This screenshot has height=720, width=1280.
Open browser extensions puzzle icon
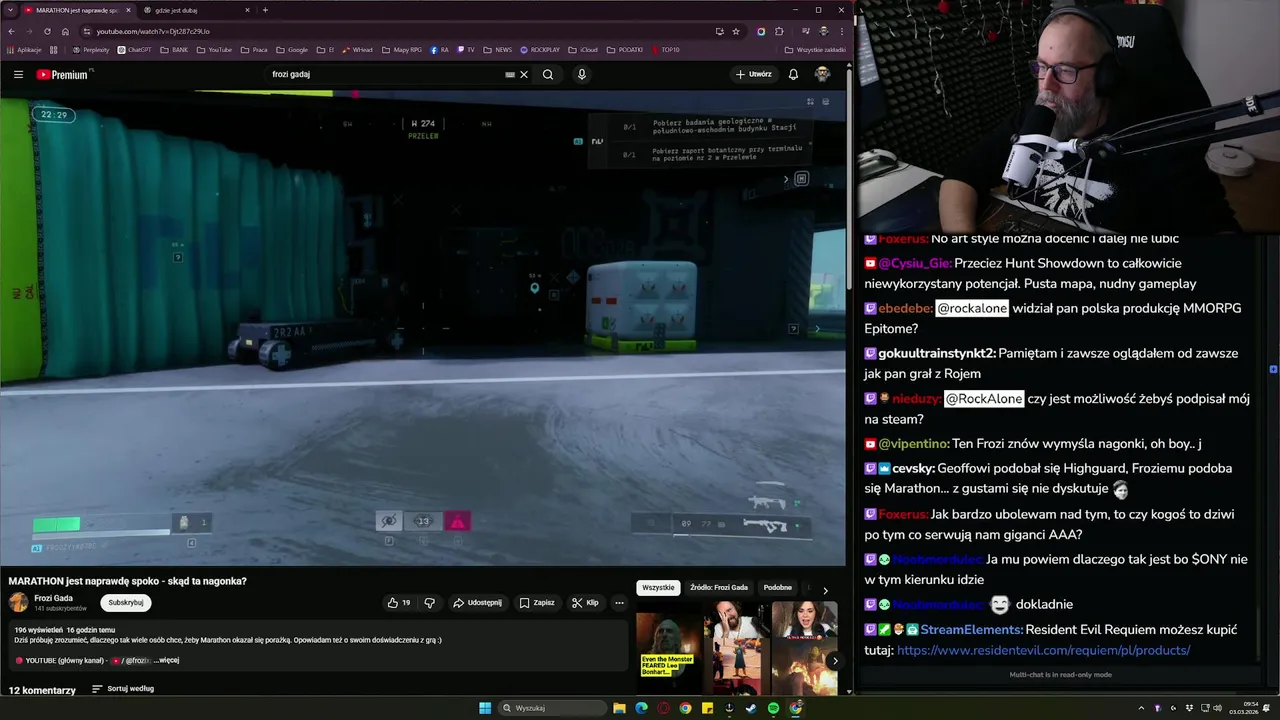pyautogui.click(x=779, y=31)
